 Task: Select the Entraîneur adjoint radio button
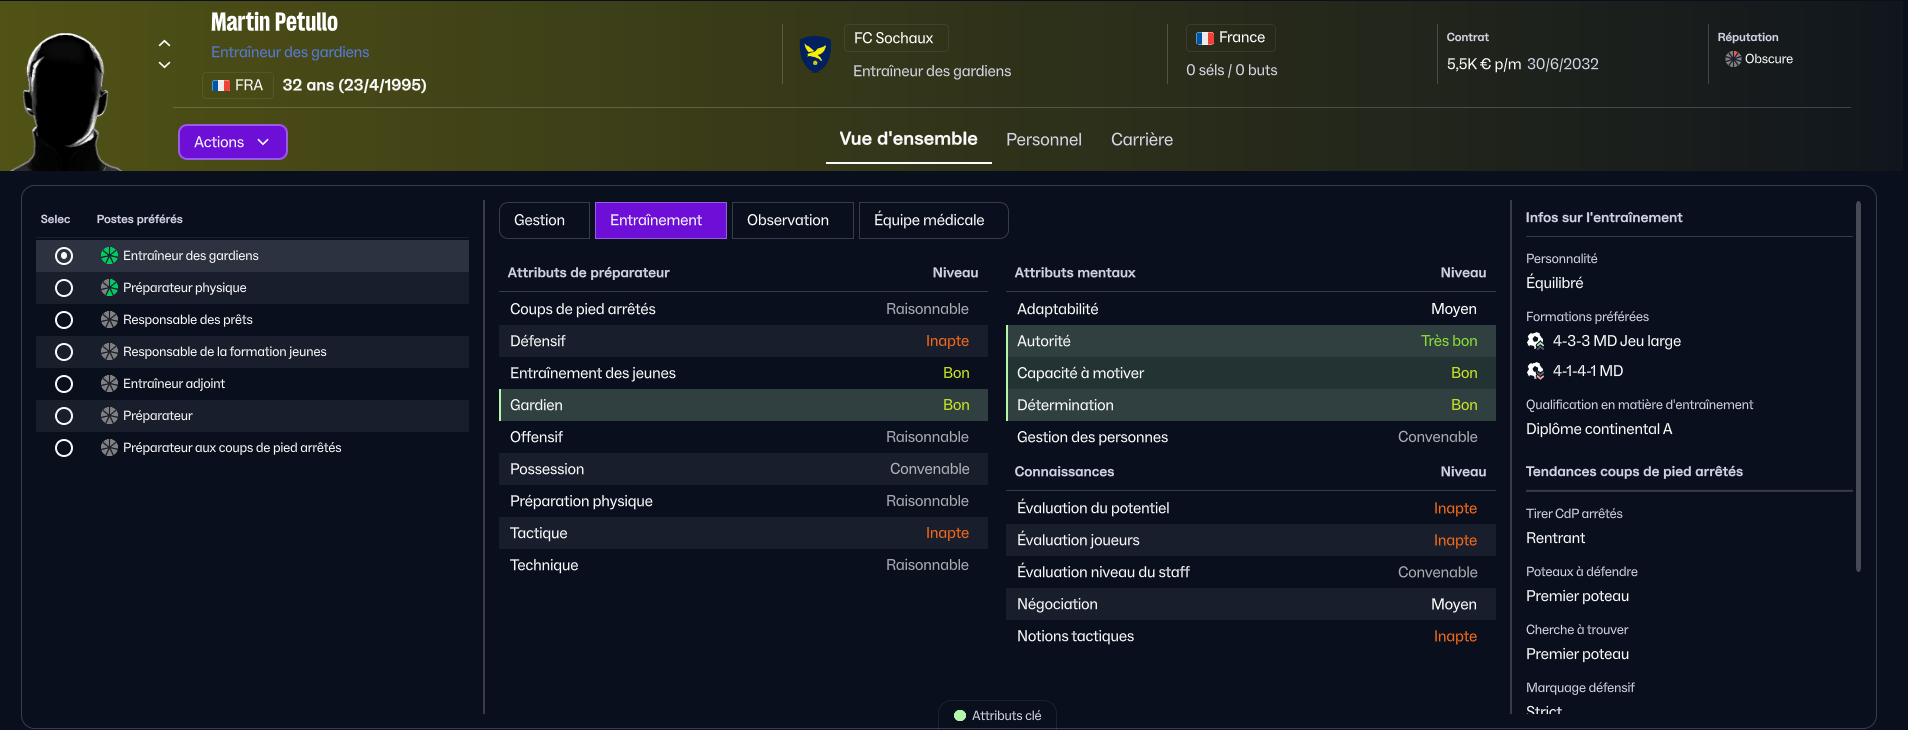[64, 384]
